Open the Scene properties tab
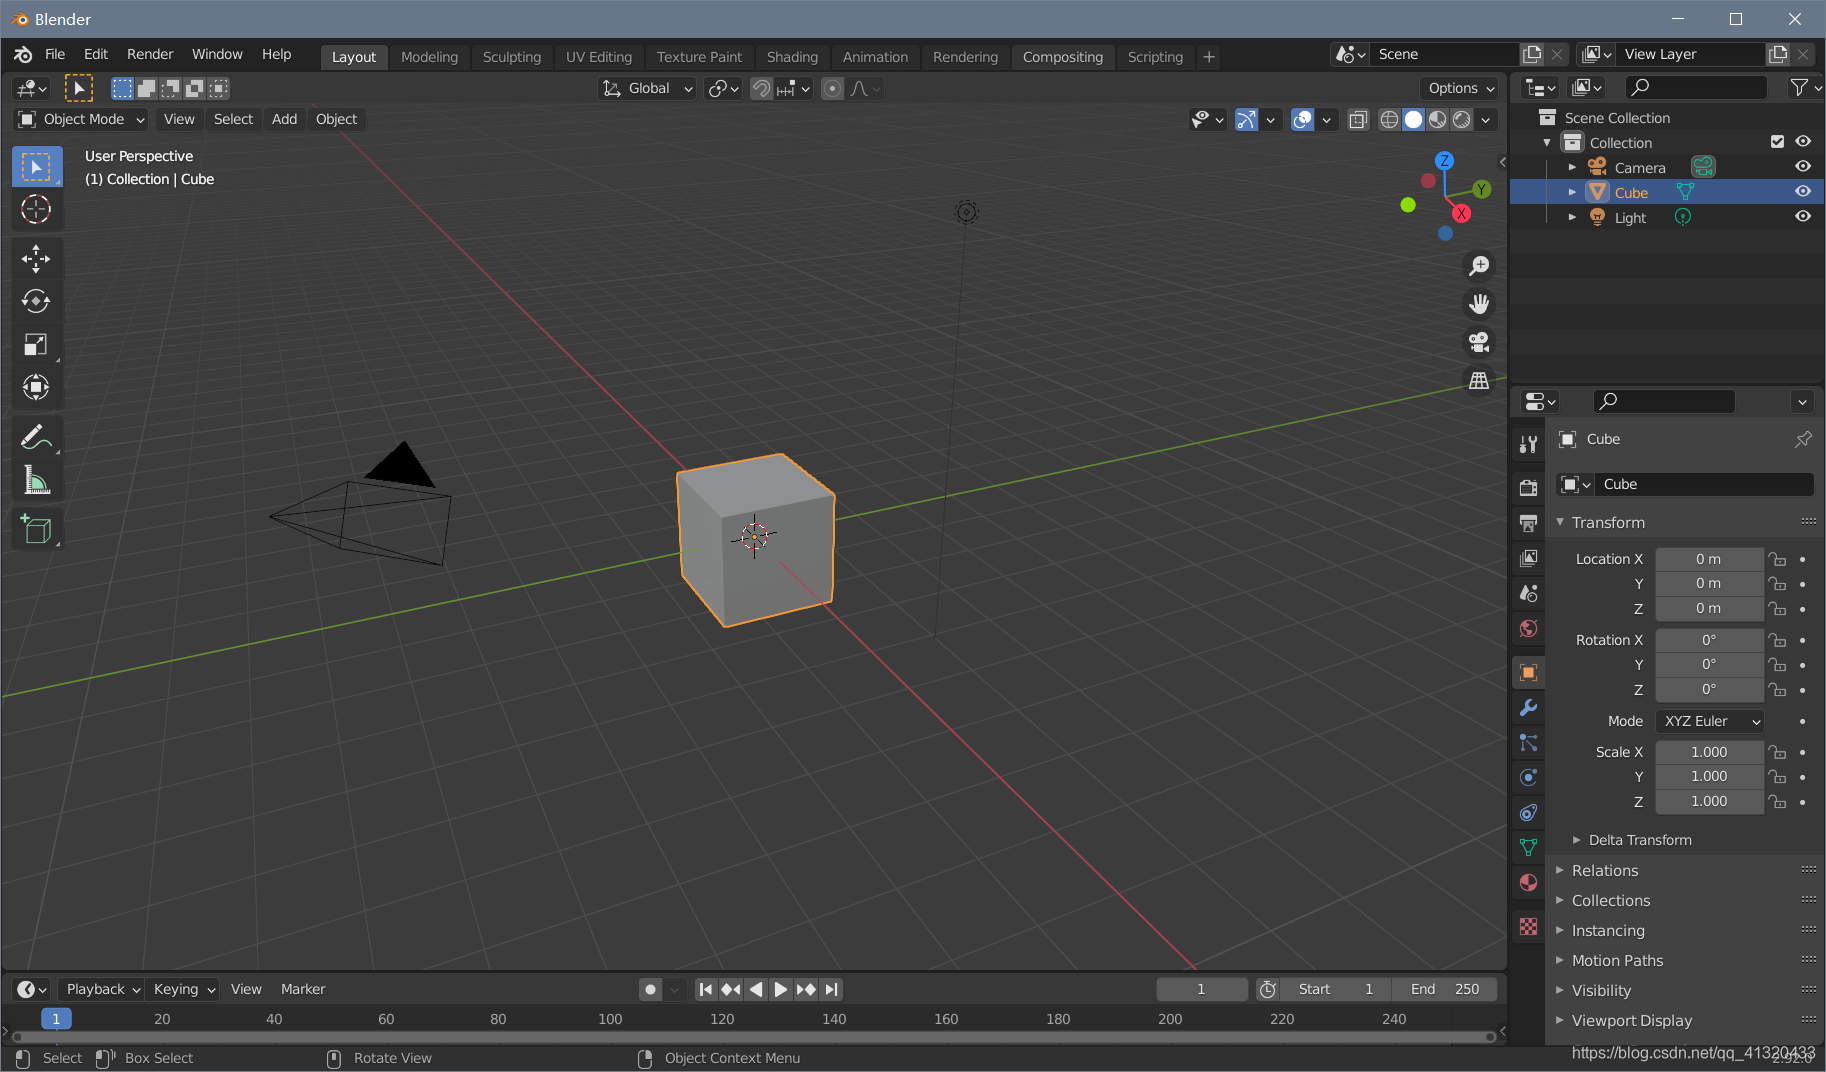The width and height of the screenshot is (1826, 1072). coord(1528,593)
